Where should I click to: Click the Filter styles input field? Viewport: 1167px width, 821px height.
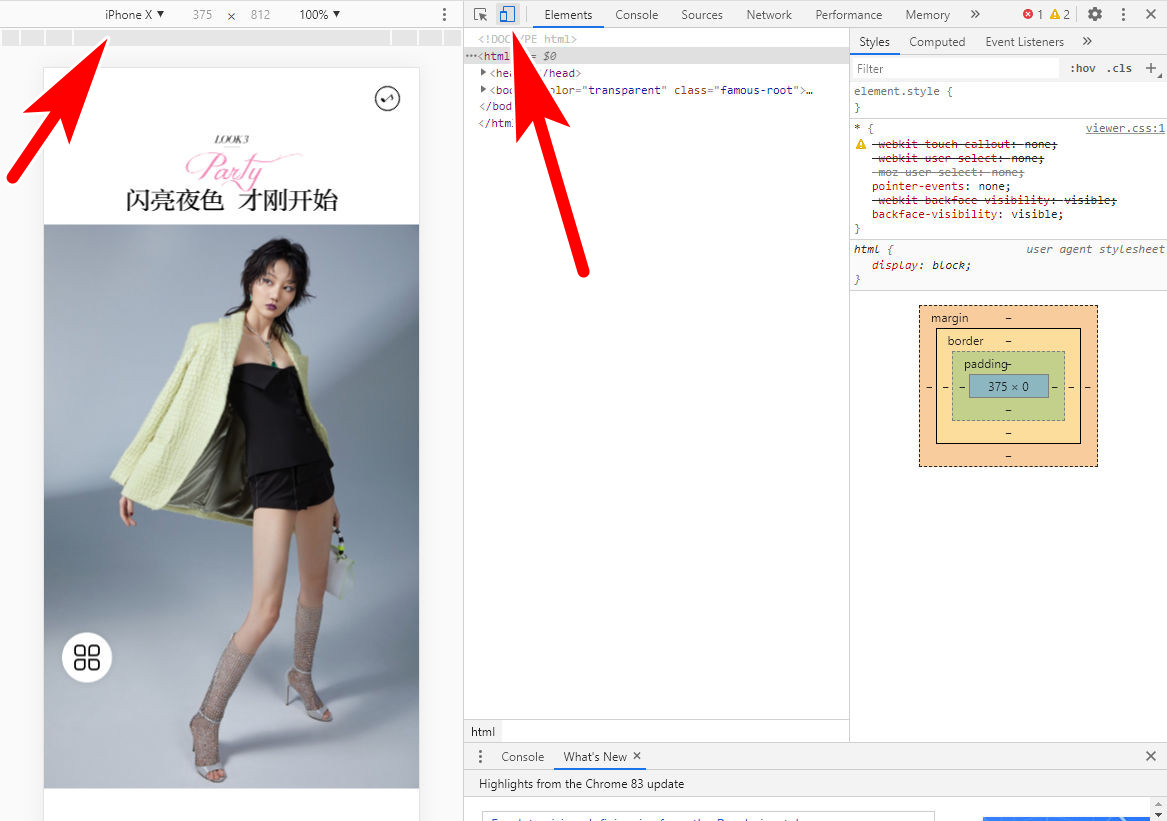[x=955, y=69]
